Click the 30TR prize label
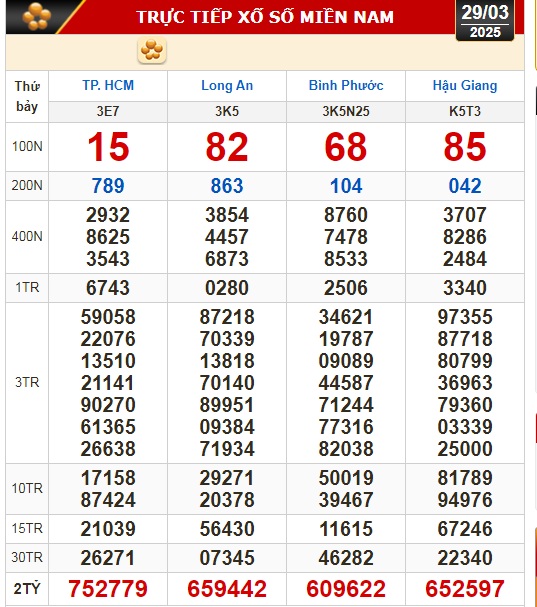Viewport: 537px width, 607px height. click(x=27, y=557)
